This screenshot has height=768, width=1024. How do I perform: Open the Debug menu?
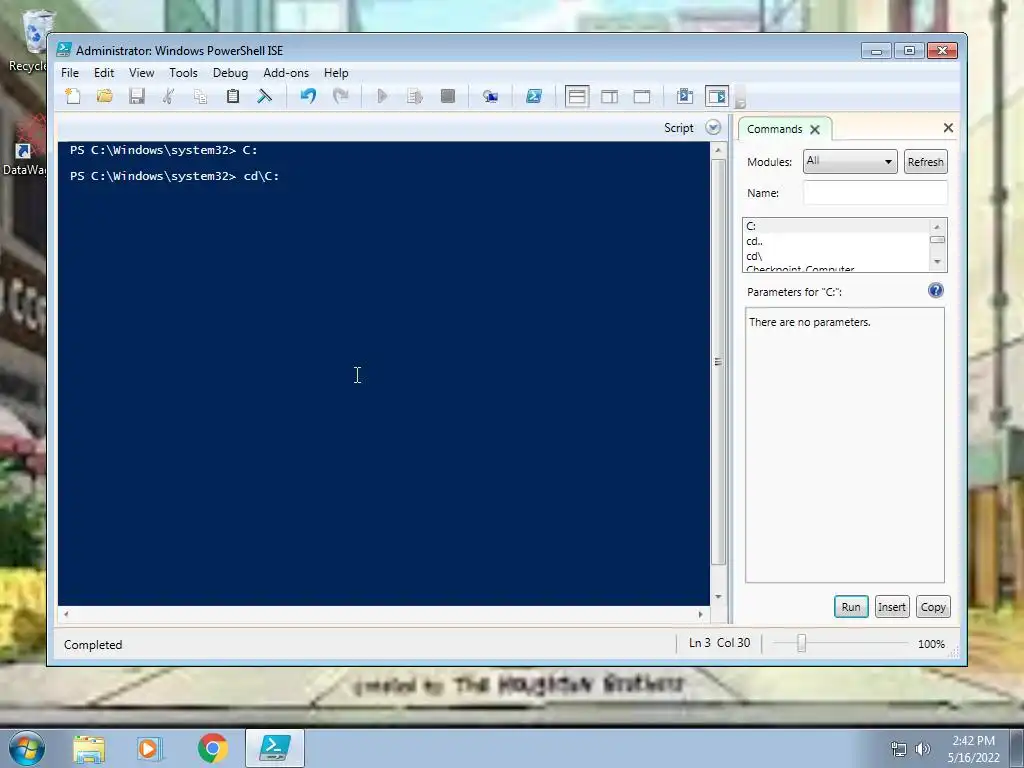coord(231,73)
